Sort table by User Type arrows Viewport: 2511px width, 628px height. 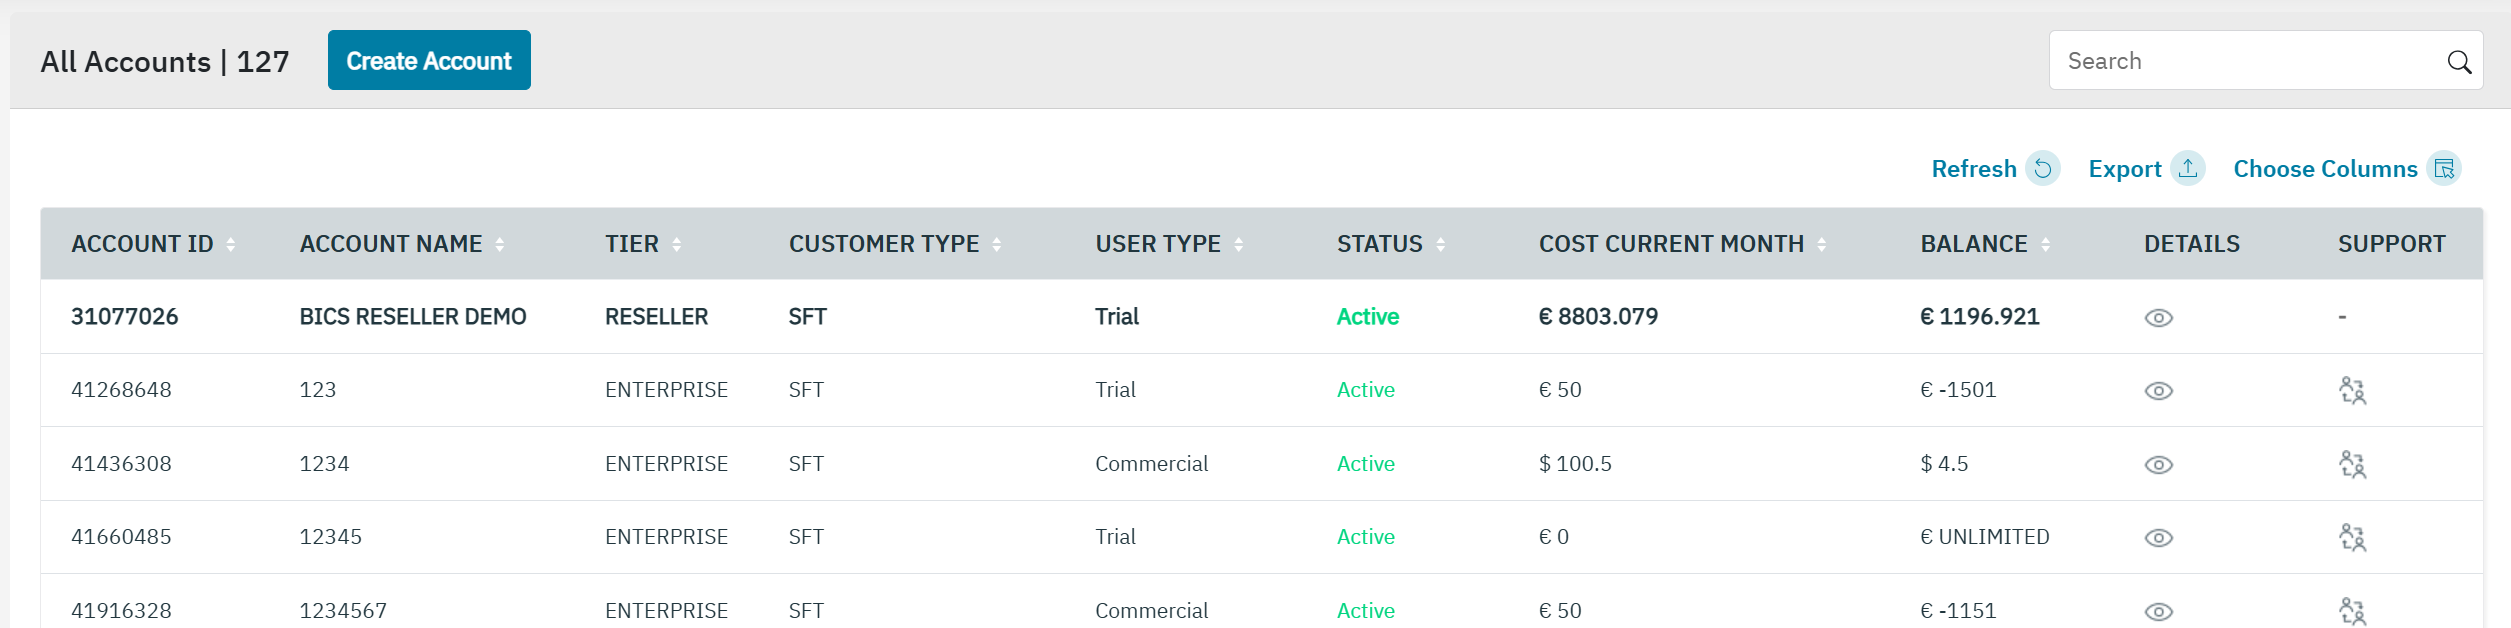point(1239,245)
